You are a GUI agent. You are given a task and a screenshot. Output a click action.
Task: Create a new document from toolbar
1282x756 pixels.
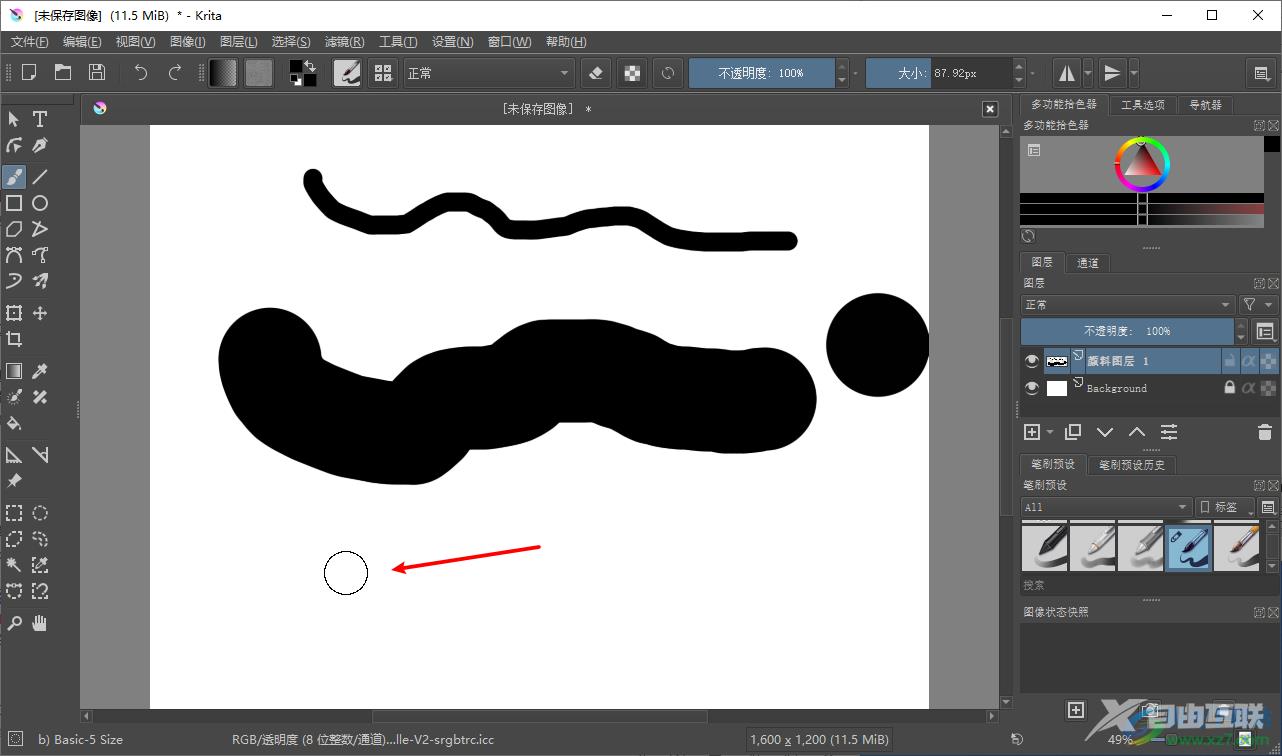click(x=29, y=72)
